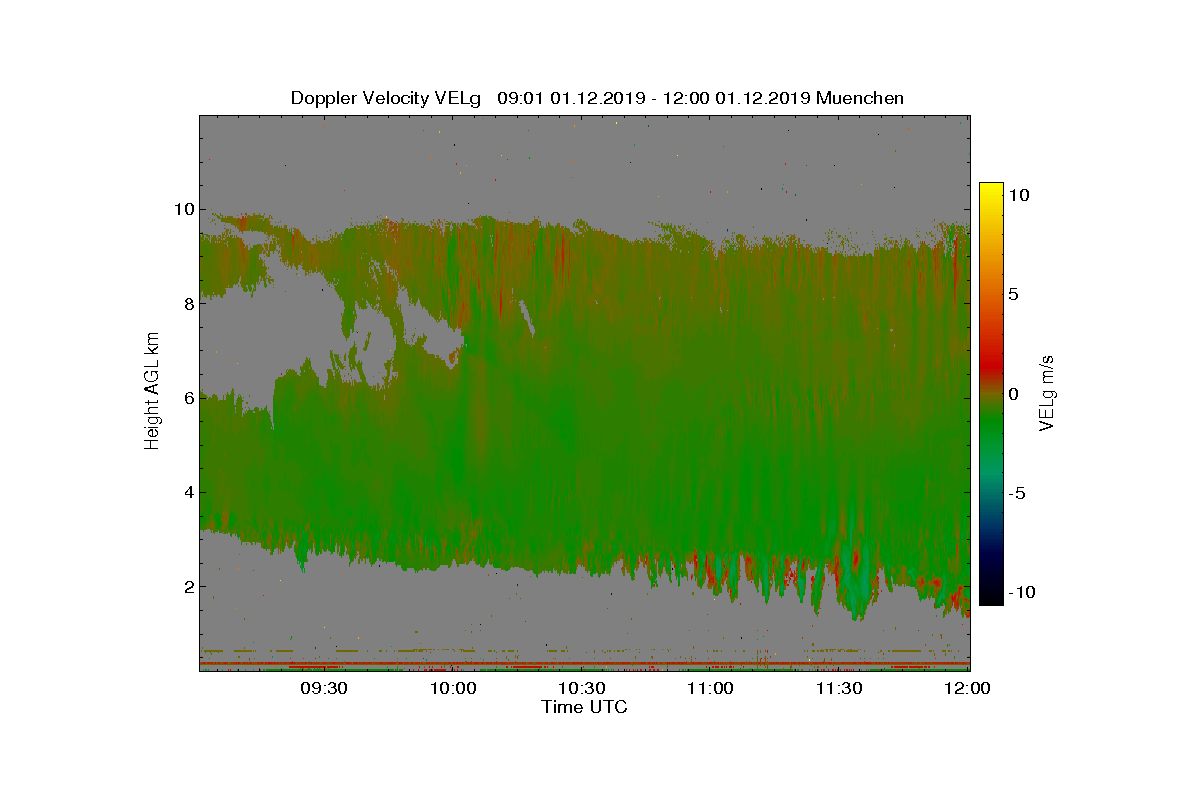
Task: Click the height axis tick label "2"
Action: 187,586
